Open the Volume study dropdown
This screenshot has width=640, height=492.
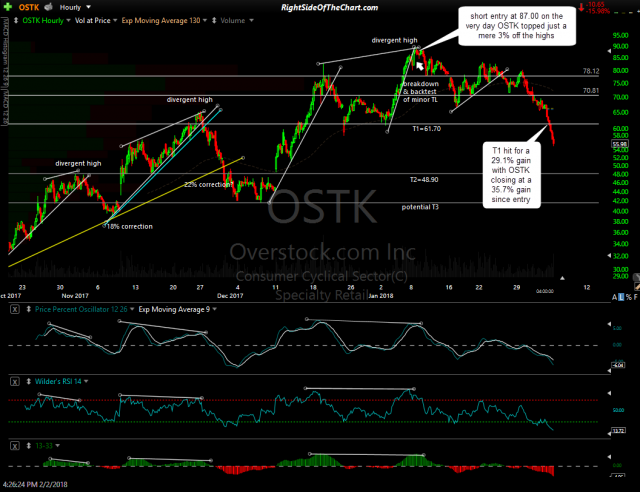(251, 20)
